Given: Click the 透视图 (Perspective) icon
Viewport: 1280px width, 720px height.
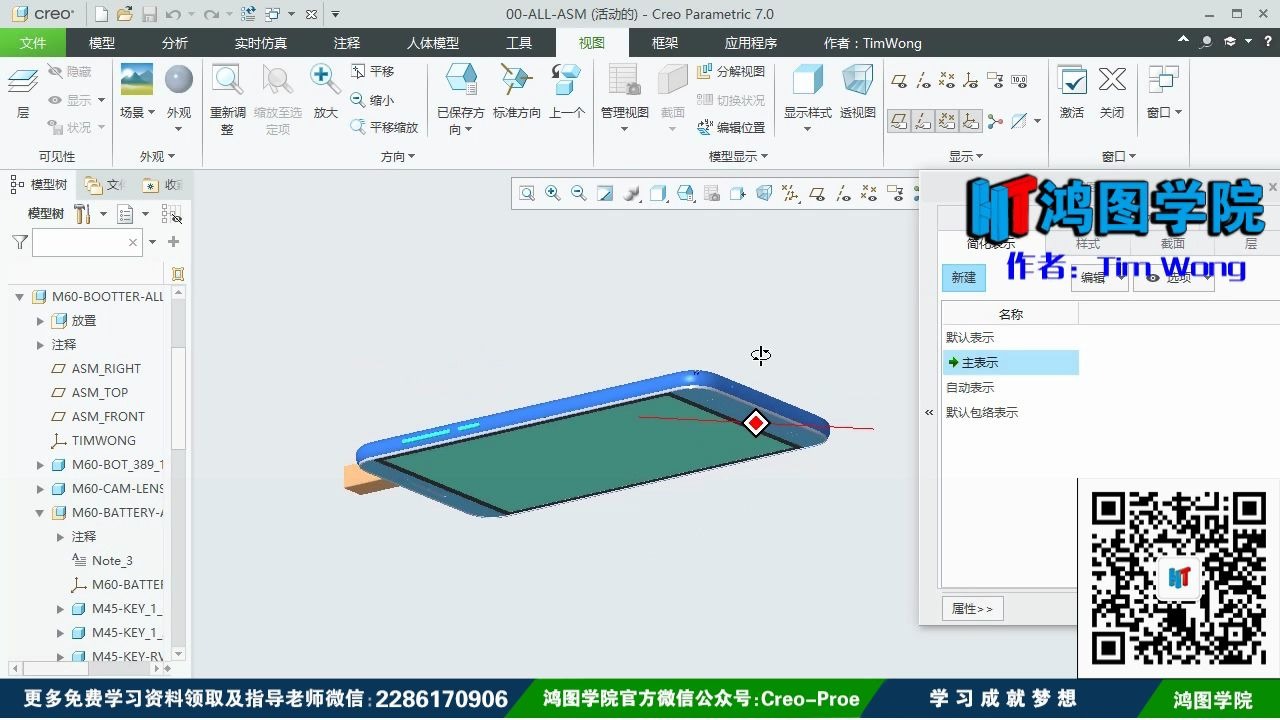Looking at the screenshot, I should point(857,95).
